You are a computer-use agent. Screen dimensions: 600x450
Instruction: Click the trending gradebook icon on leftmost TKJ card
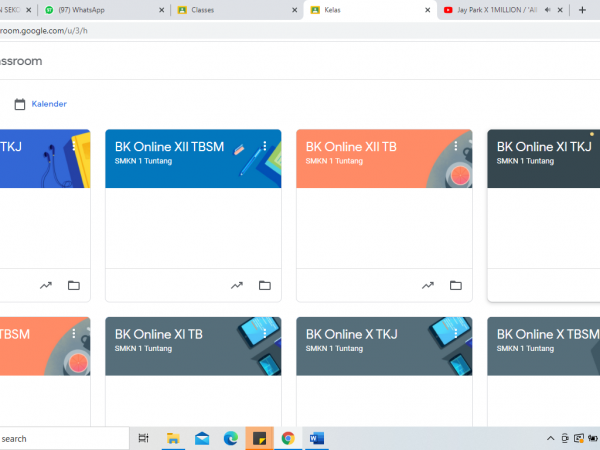[x=46, y=285]
